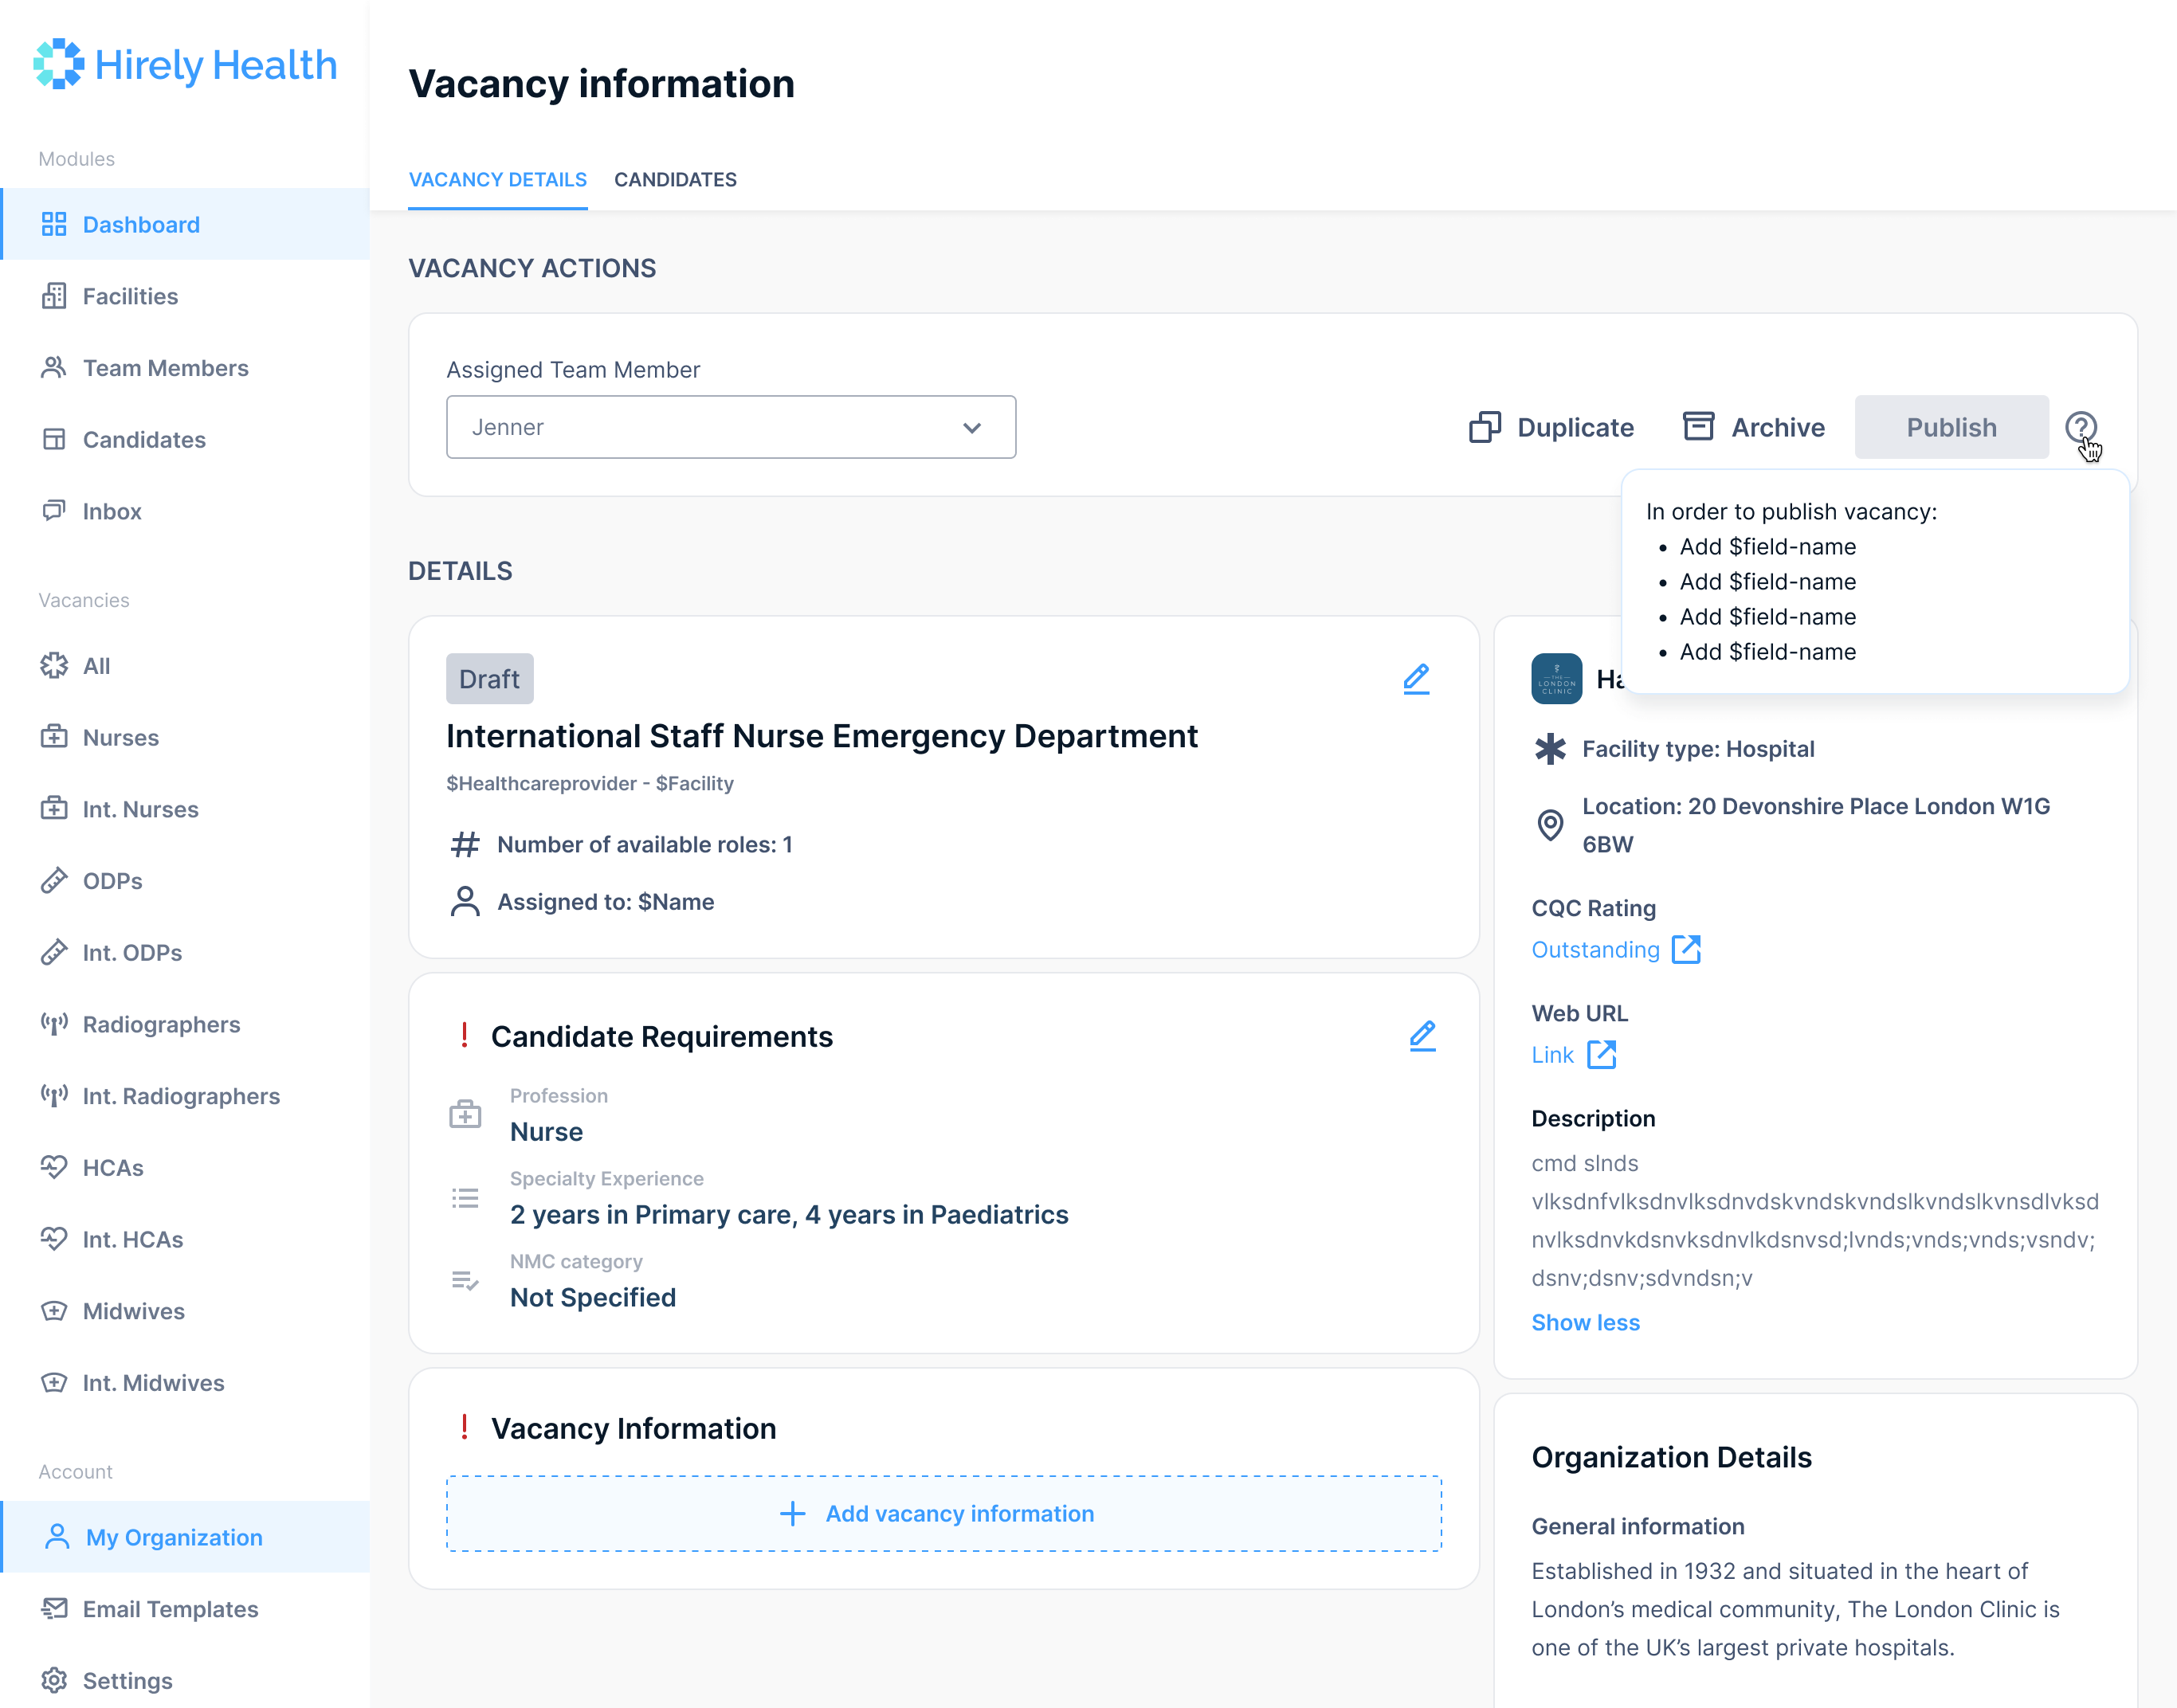This screenshot has width=2177, height=1708.
Task: Open the Assigned Team Member dropdown
Action: 730,427
